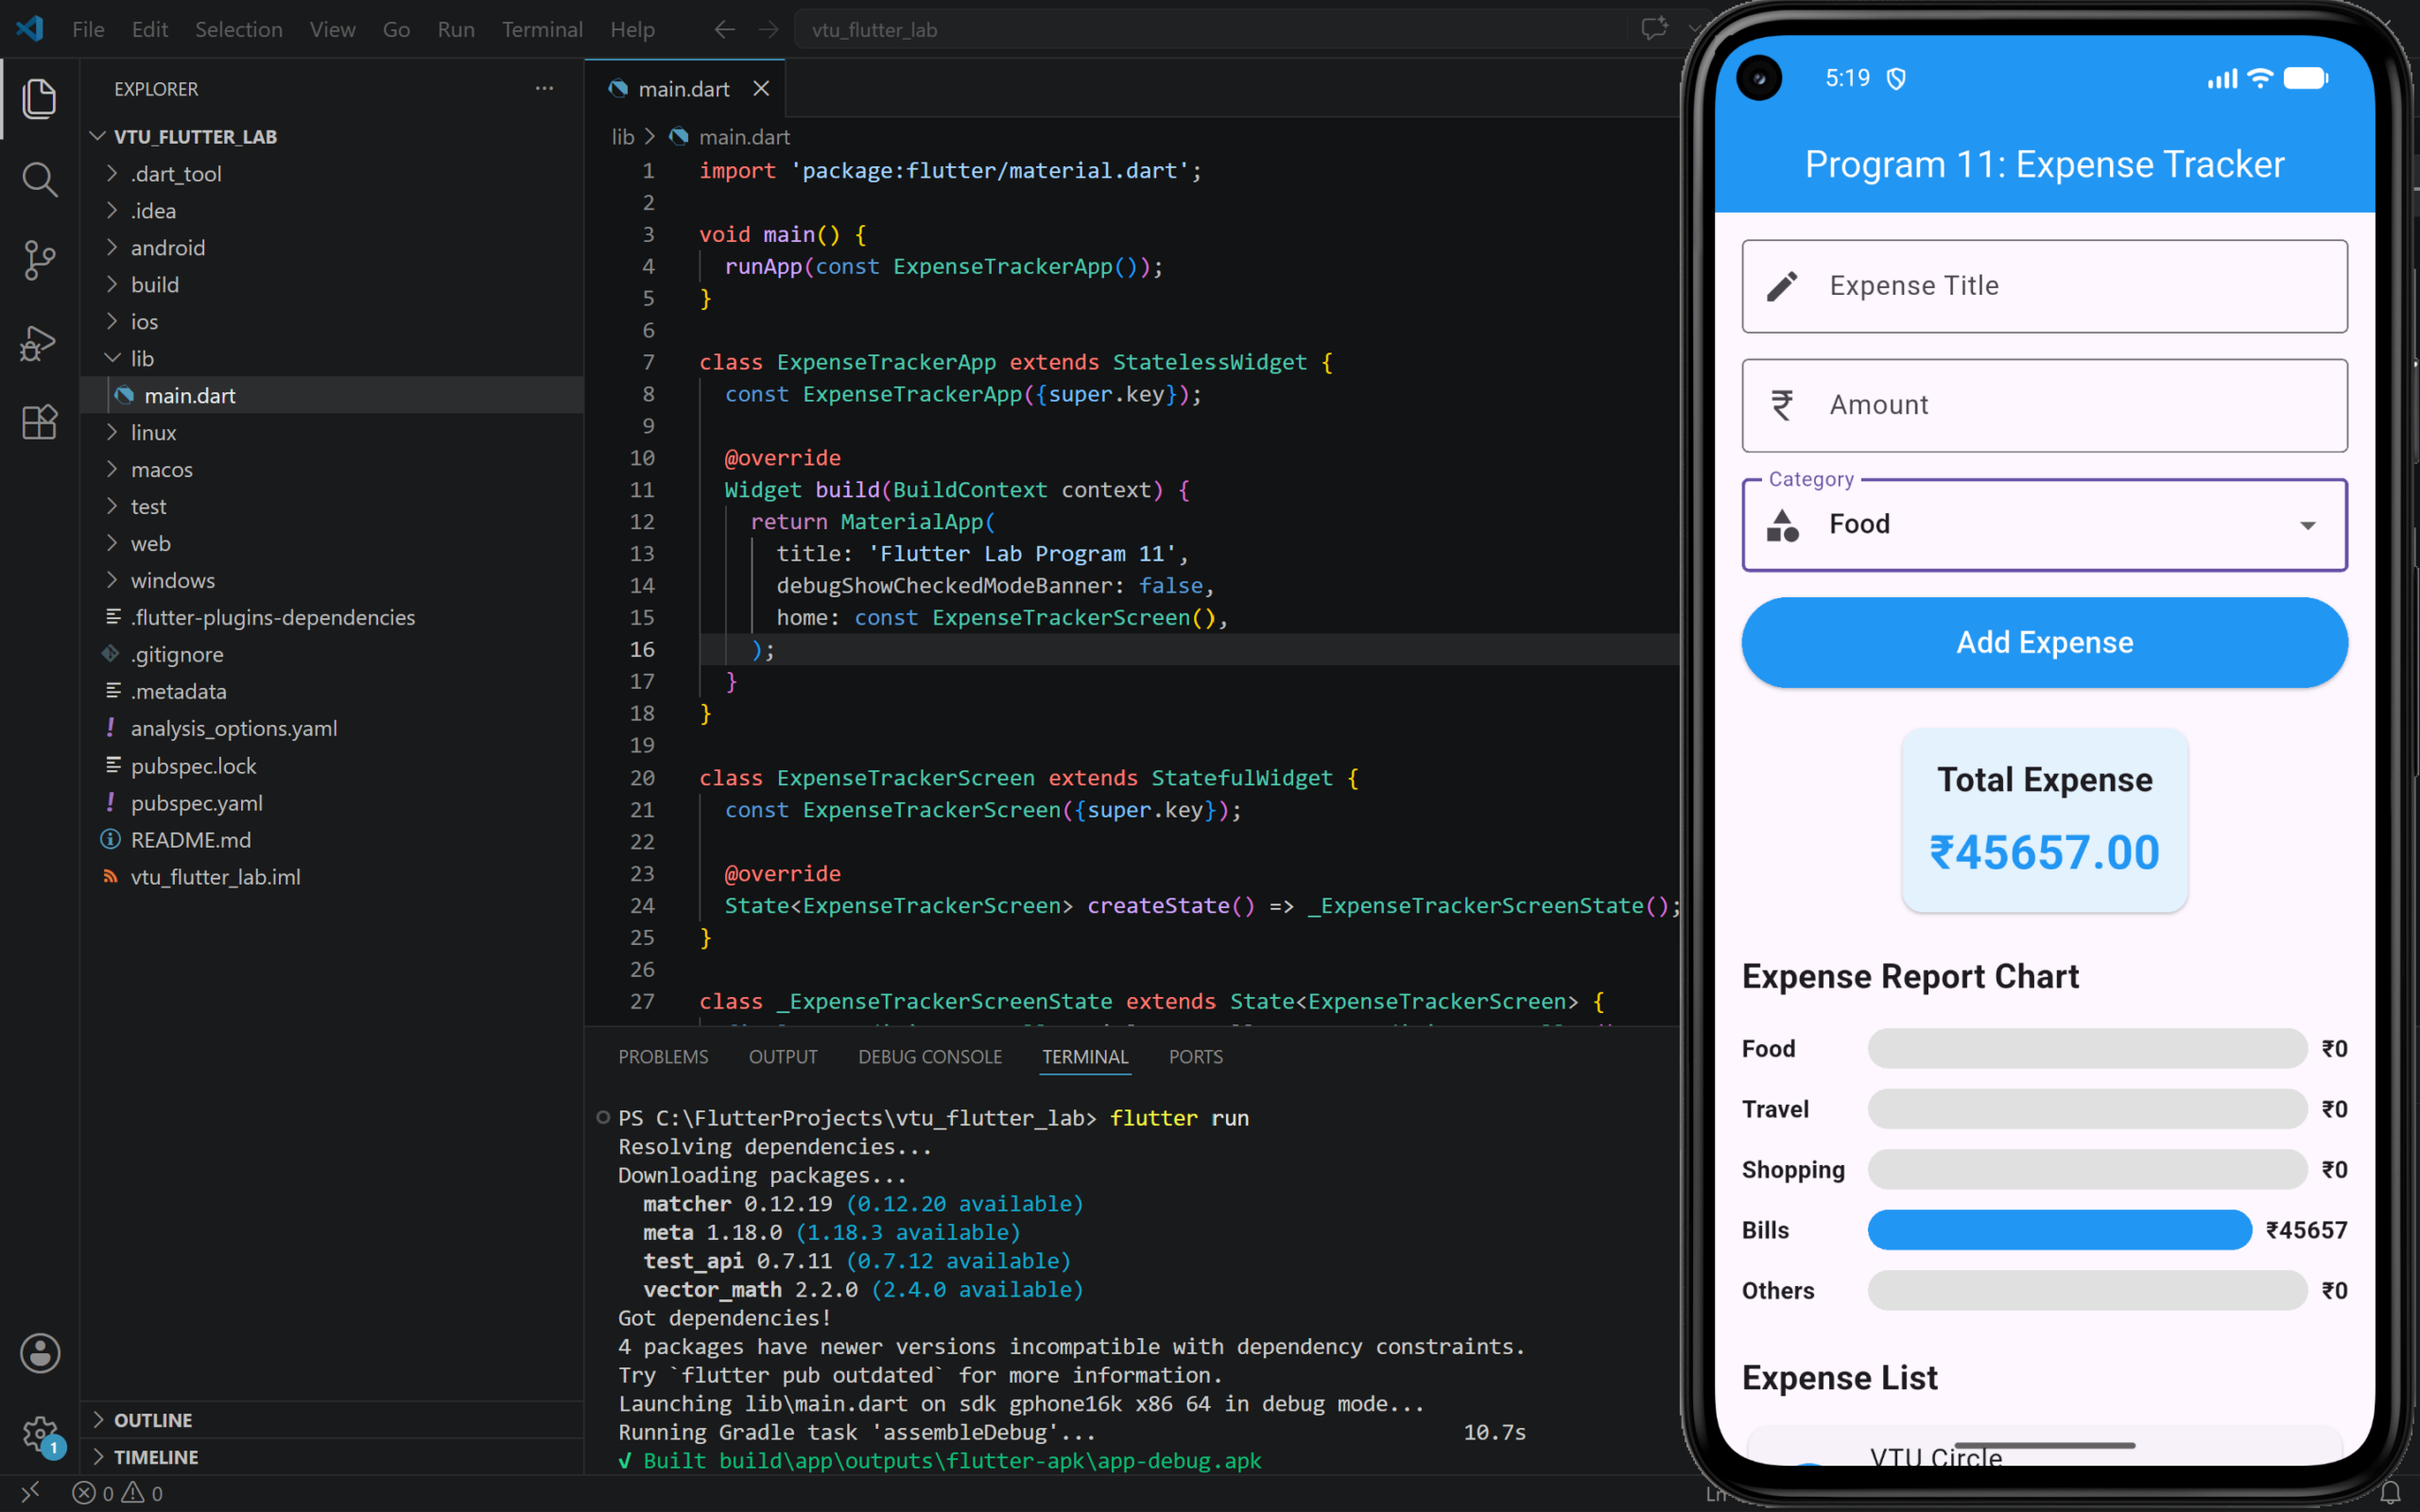Open the Selection menu
The height and width of the screenshot is (1512, 2420).
click(238, 30)
